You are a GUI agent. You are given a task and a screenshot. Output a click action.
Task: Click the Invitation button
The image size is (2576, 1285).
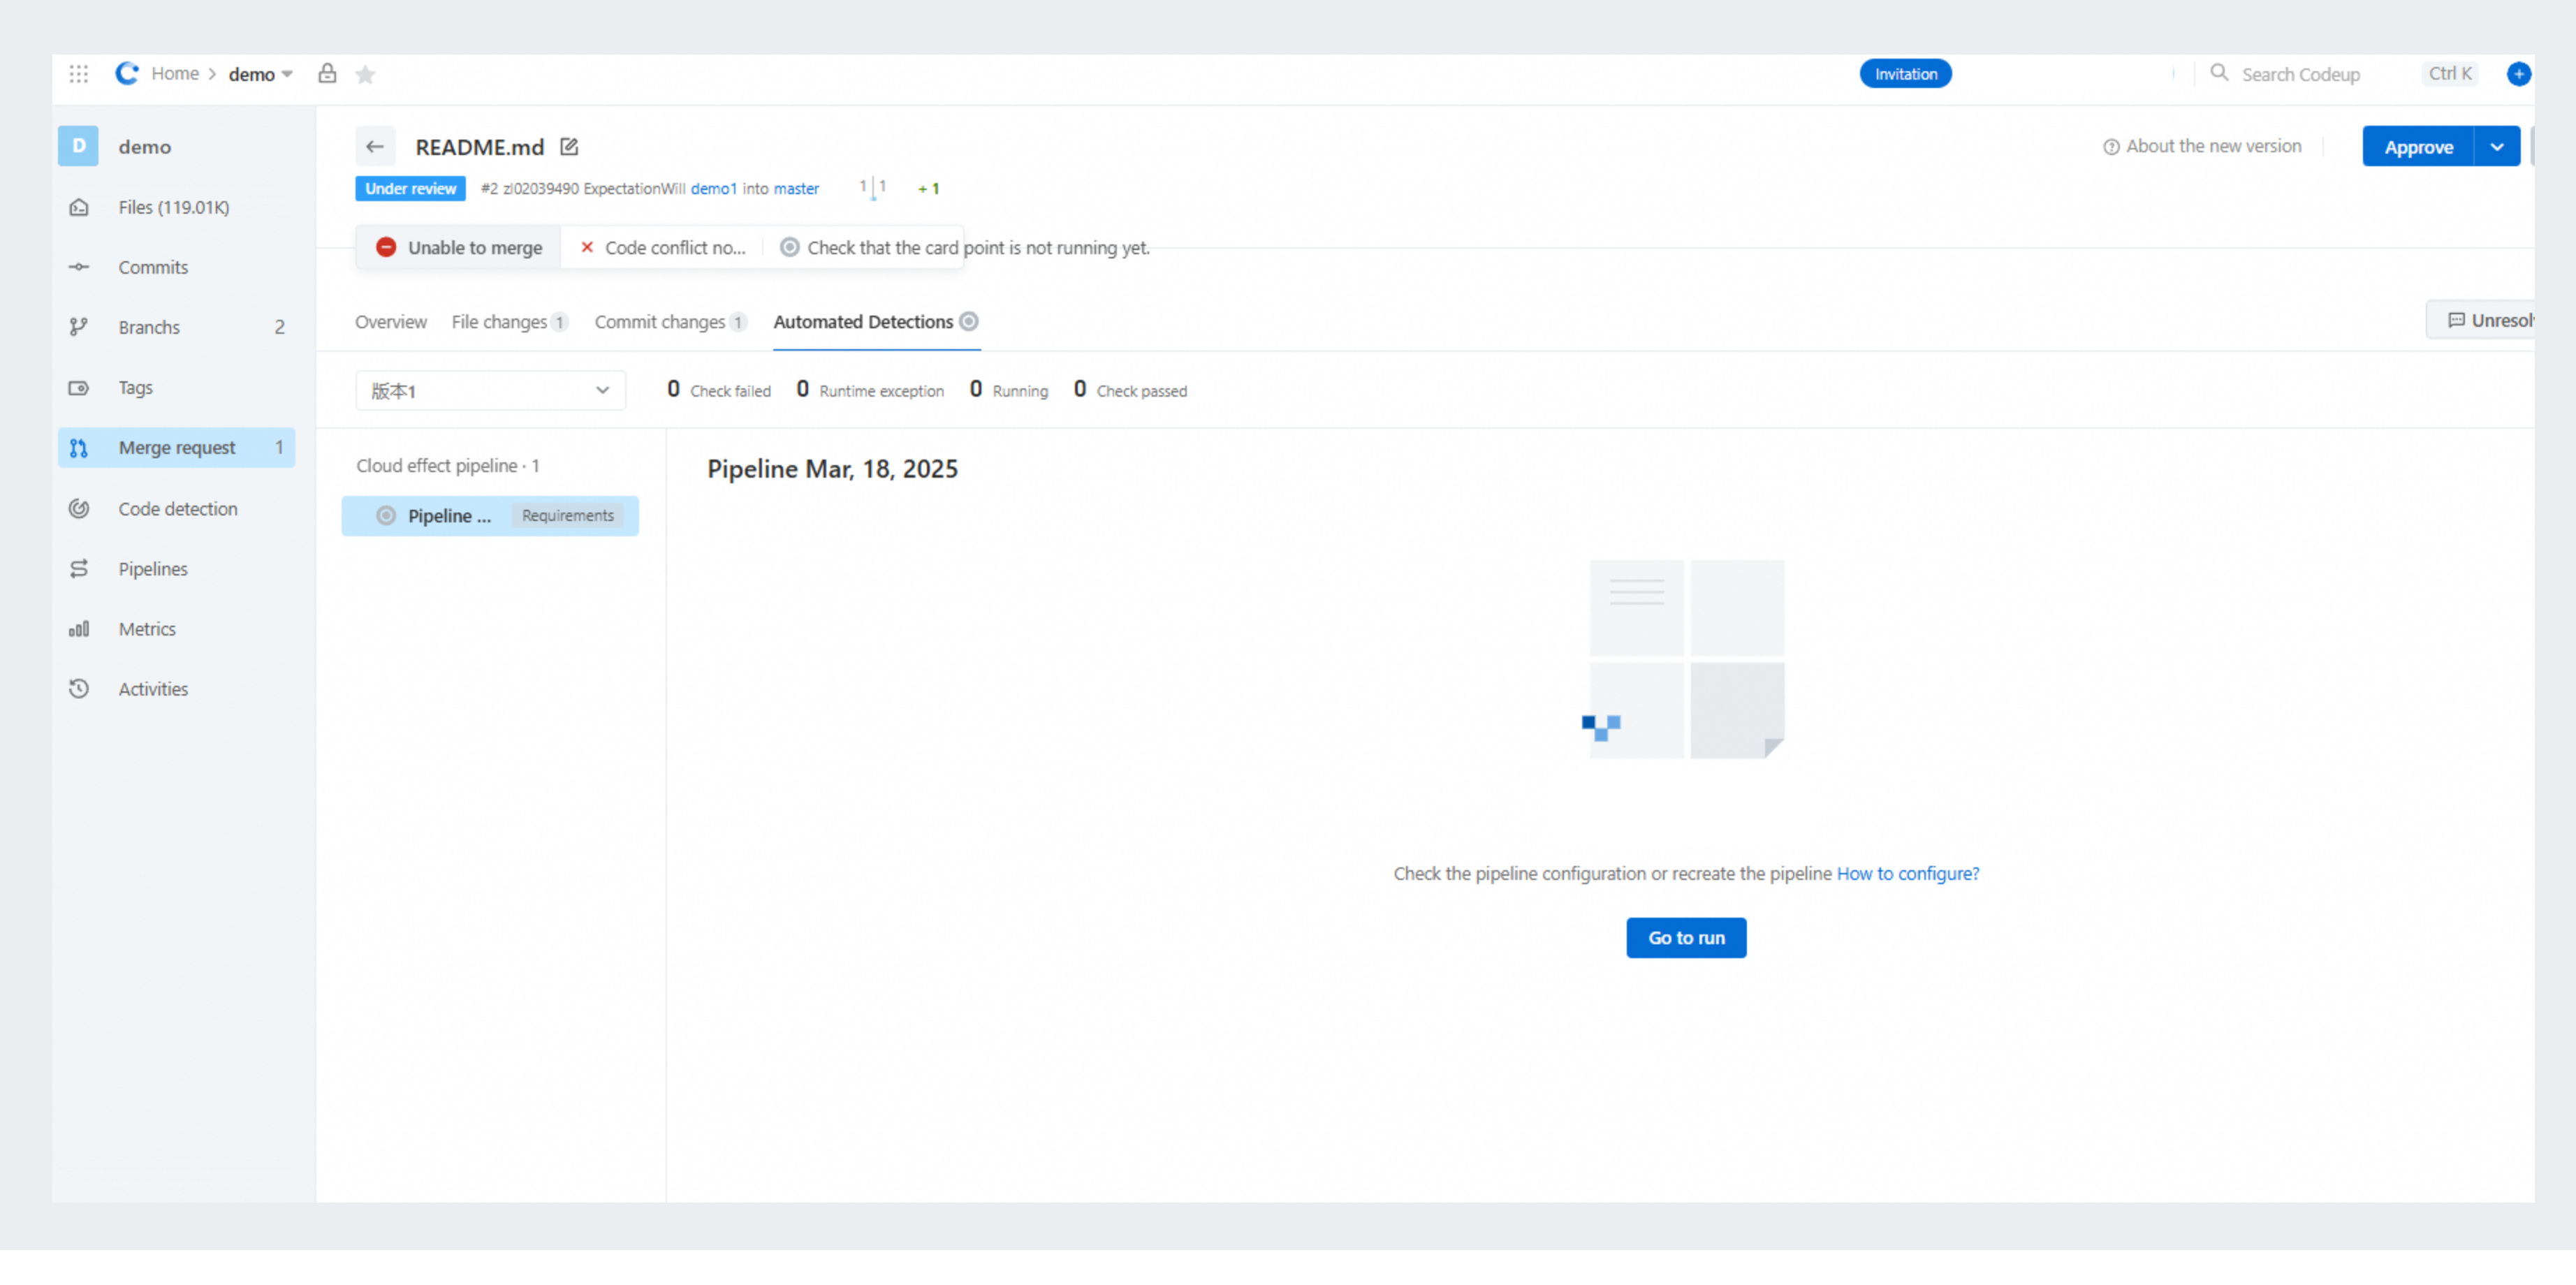(x=1905, y=74)
